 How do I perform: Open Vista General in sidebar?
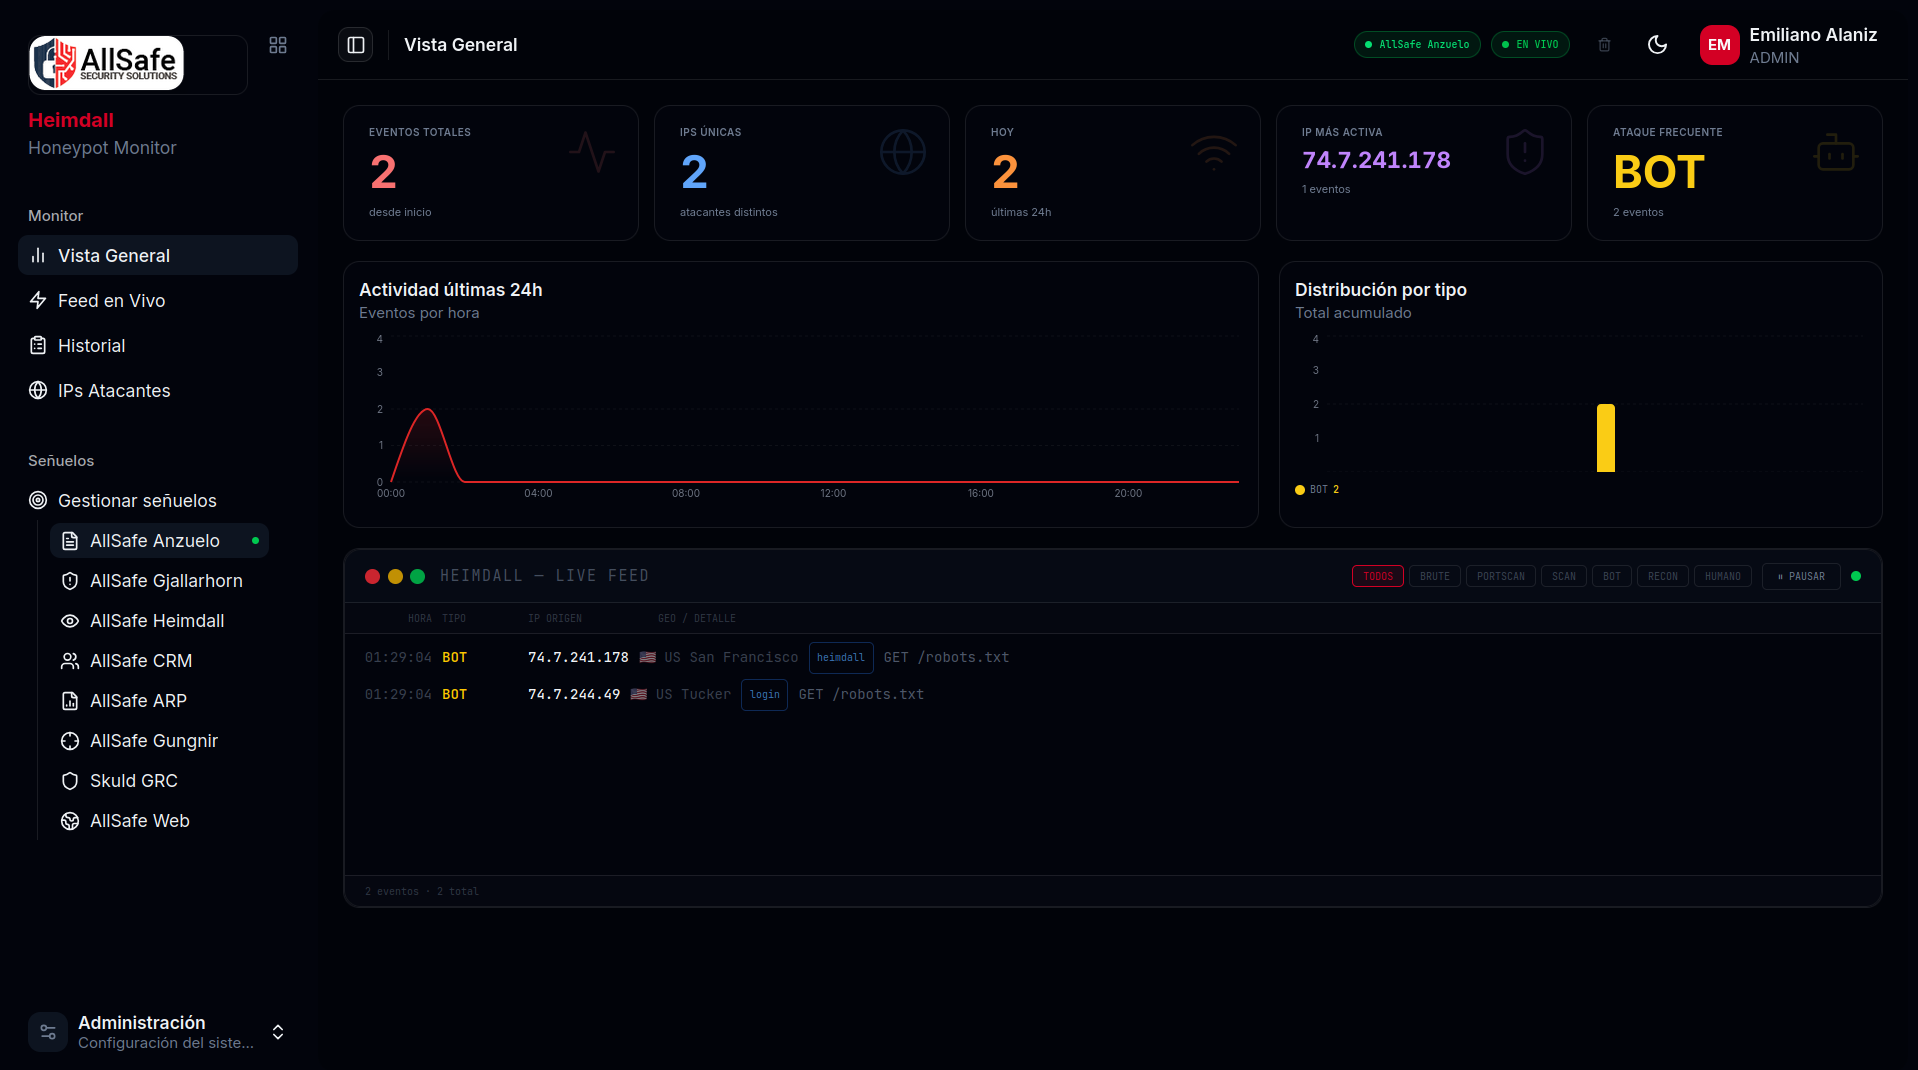(x=158, y=255)
